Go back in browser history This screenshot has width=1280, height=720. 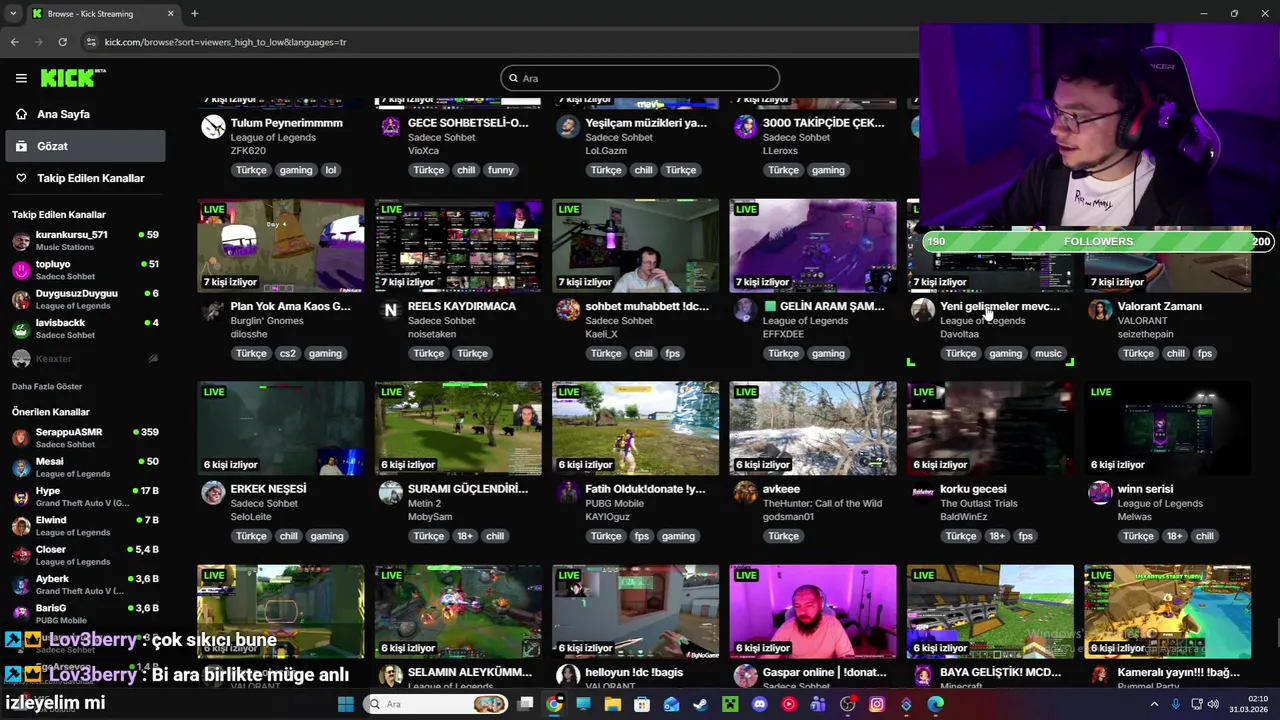tap(14, 42)
